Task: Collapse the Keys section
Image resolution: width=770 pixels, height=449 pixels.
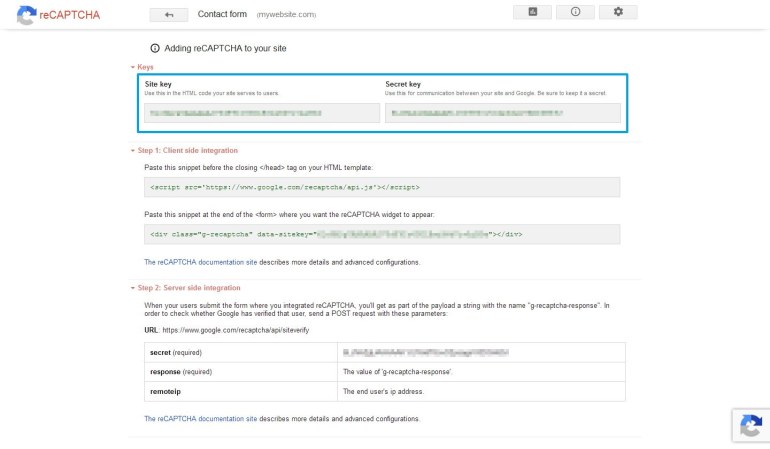Action: pos(142,67)
